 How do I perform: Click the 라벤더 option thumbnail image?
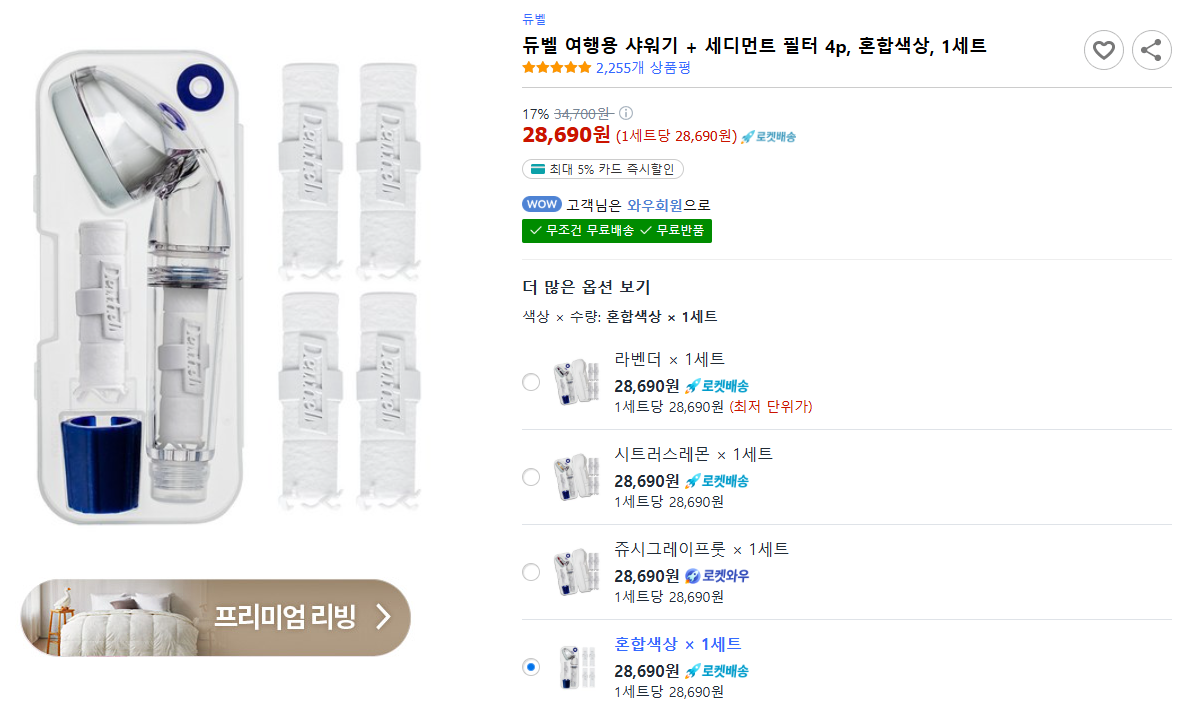point(575,382)
